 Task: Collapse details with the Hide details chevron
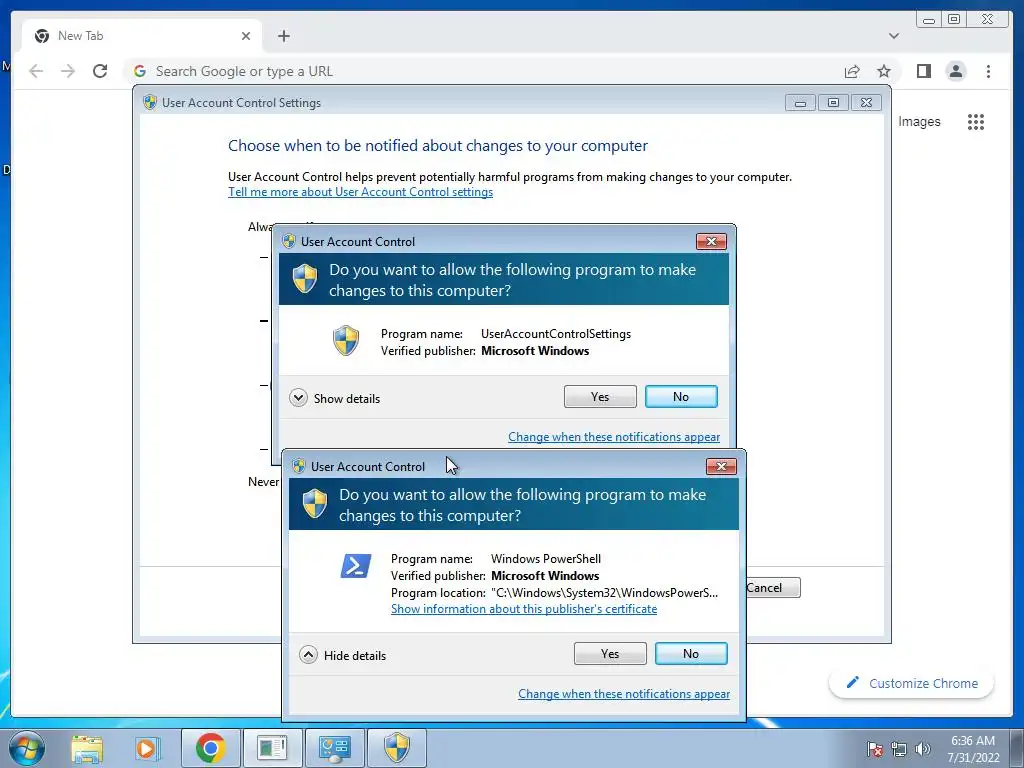[x=308, y=654]
